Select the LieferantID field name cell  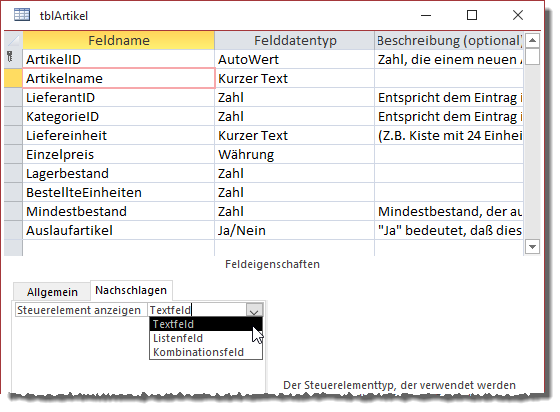pyautogui.click(x=119, y=97)
